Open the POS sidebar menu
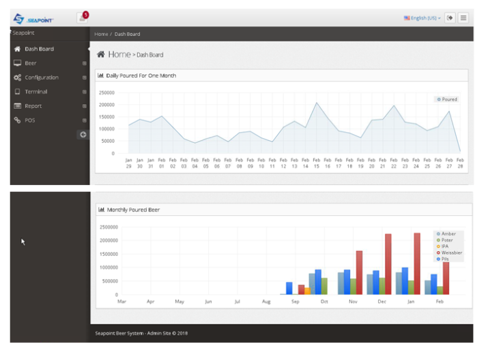Screen dimensions: 488x360 point(50,120)
